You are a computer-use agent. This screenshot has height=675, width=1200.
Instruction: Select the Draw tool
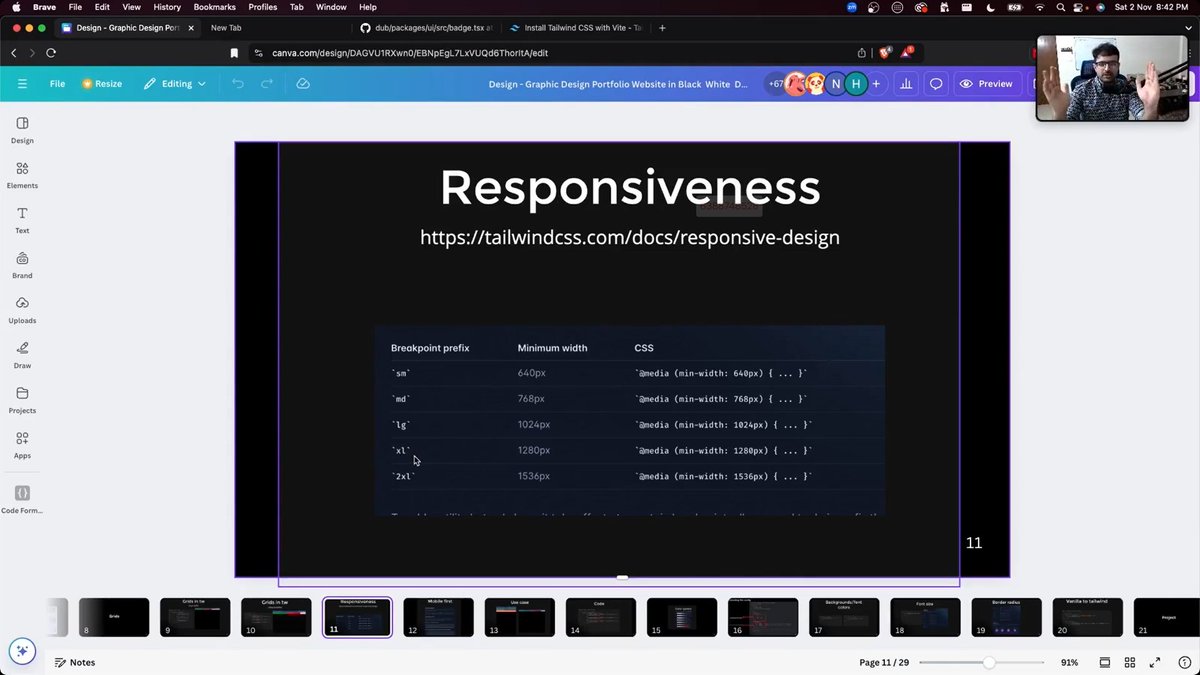click(22, 355)
